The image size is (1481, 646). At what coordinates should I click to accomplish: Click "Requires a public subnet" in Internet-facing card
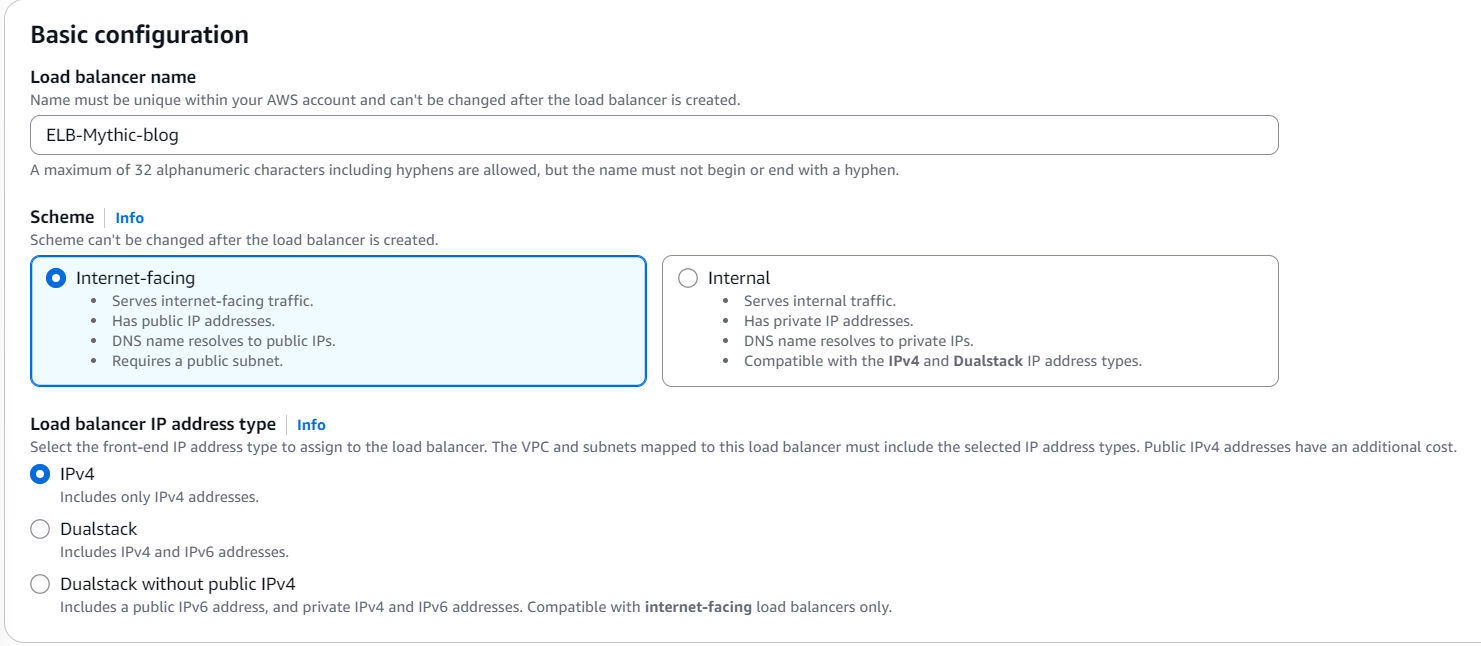tap(197, 361)
